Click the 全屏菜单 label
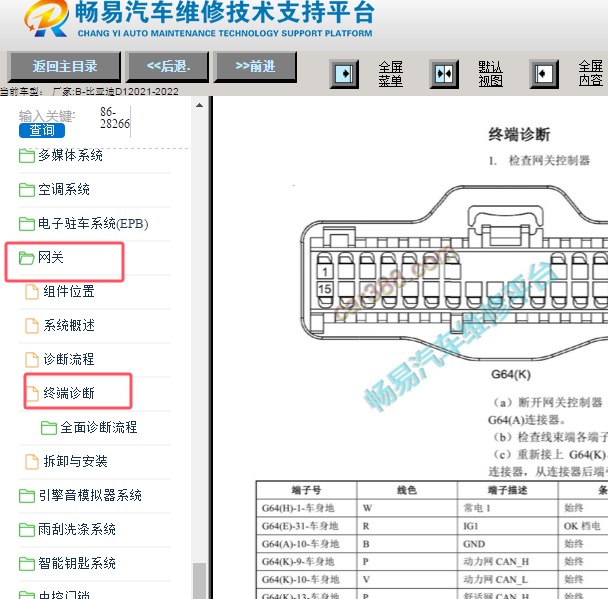The width and height of the screenshot is (608, 599). coord(391,74)
